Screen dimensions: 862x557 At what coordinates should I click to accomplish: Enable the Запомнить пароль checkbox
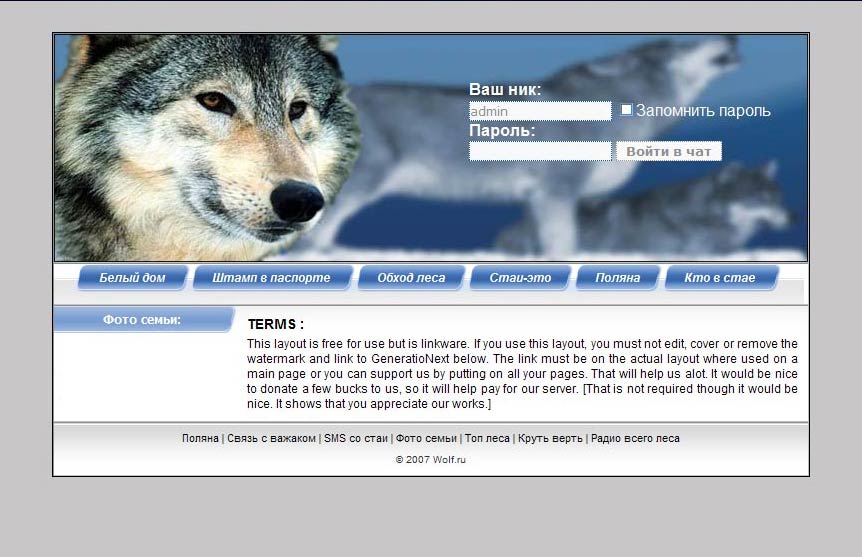point(626,109)
